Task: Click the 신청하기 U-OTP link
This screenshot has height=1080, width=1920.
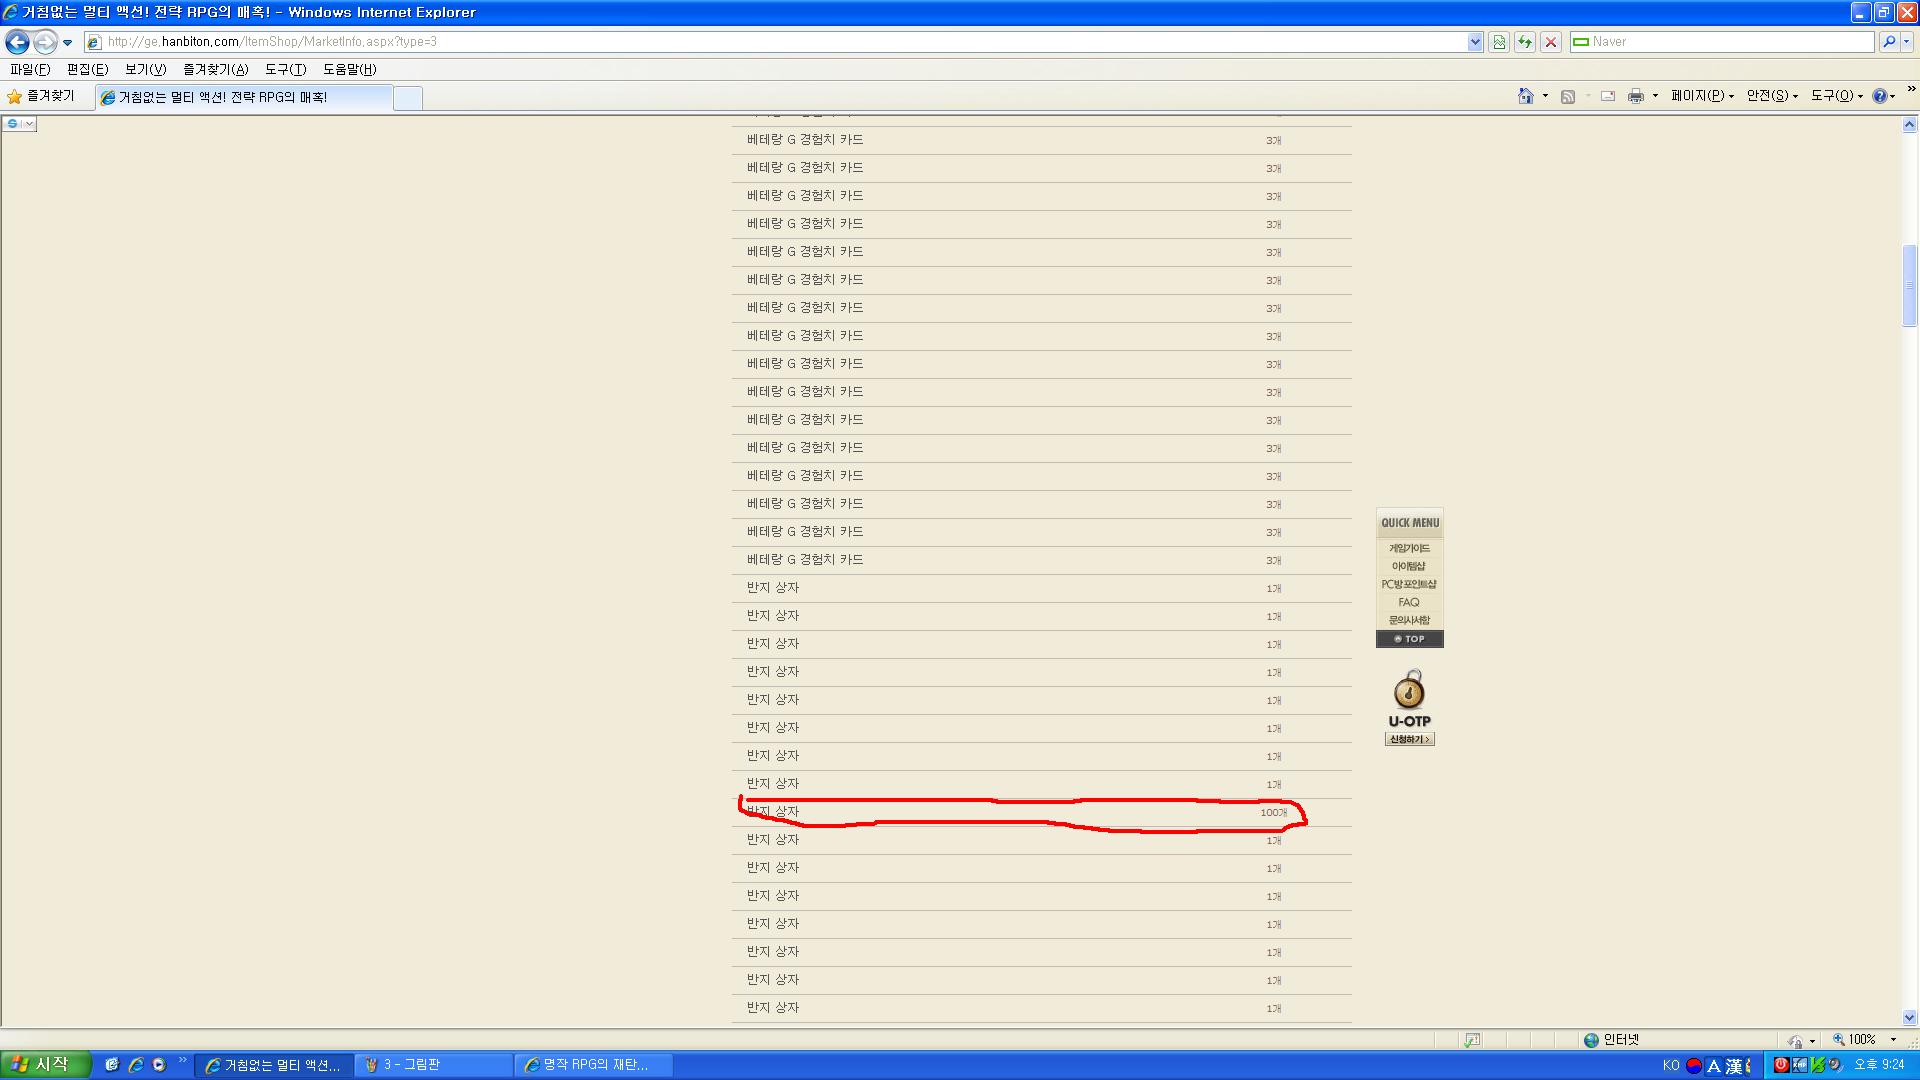Action: click(1408, 738)
